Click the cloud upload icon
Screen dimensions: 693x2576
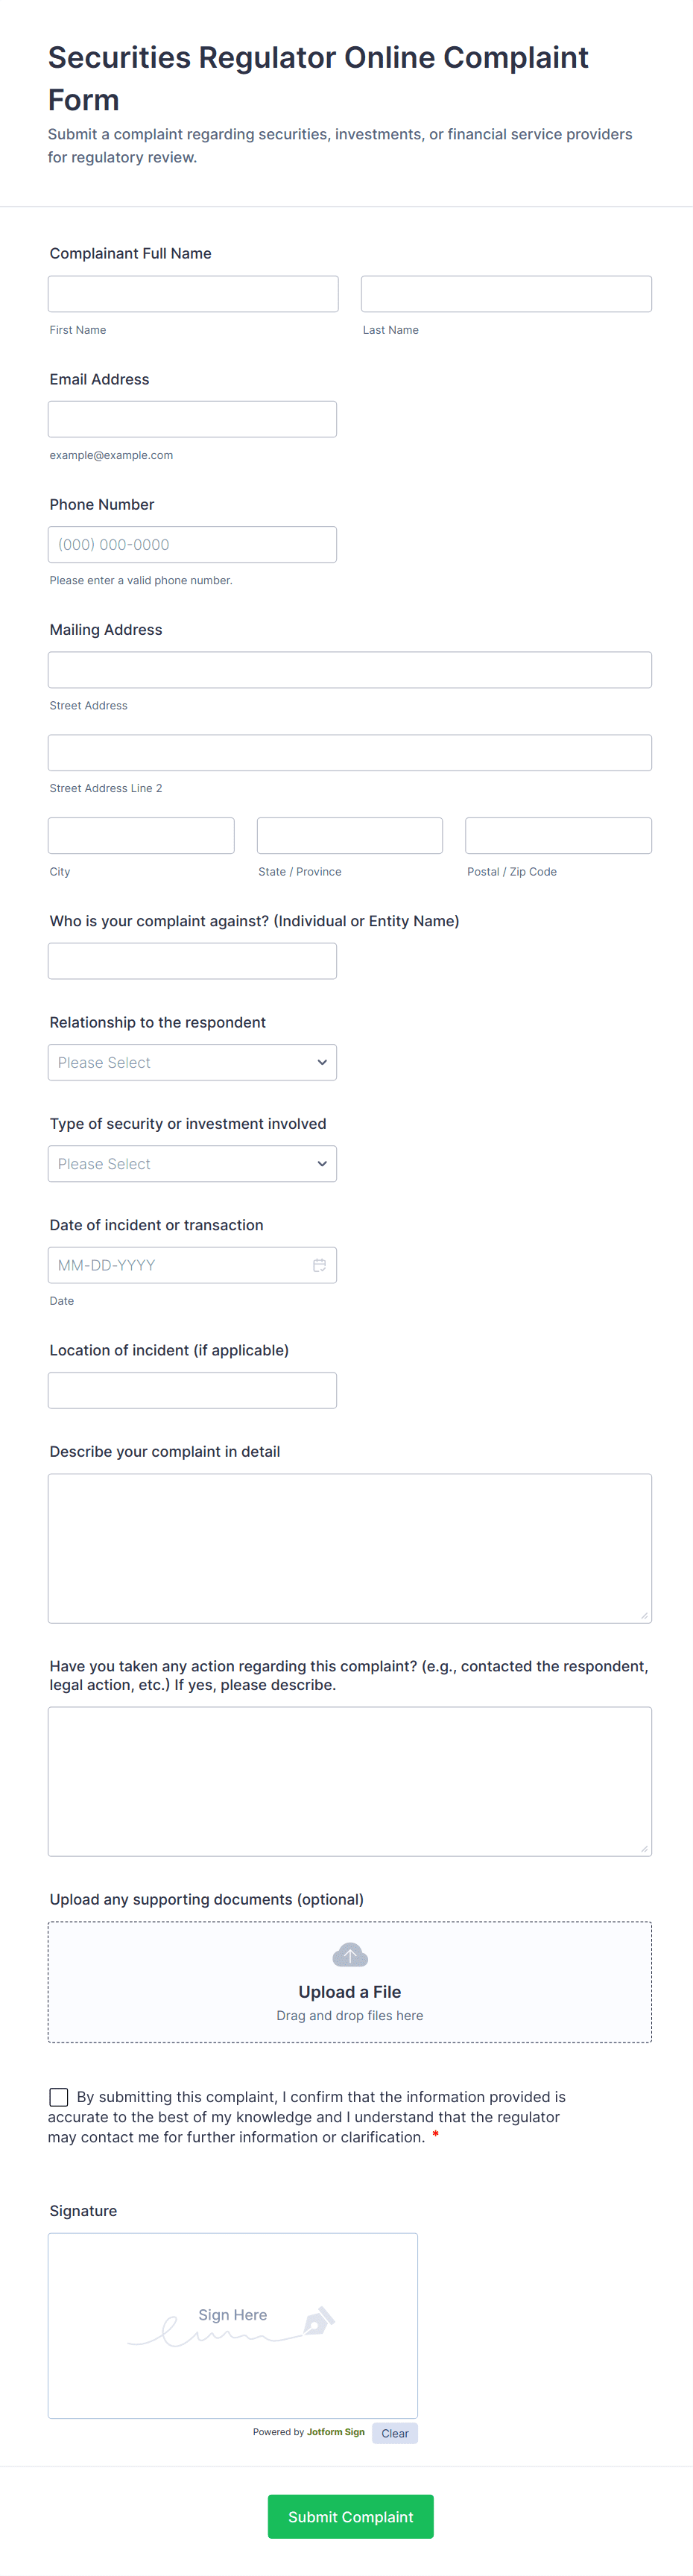coord(350,1954)
